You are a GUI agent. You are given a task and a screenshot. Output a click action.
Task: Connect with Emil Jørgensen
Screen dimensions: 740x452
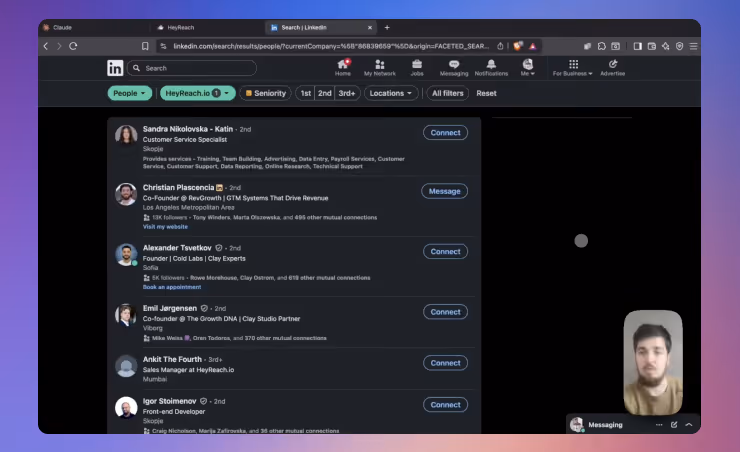click(x=445, y=312)
